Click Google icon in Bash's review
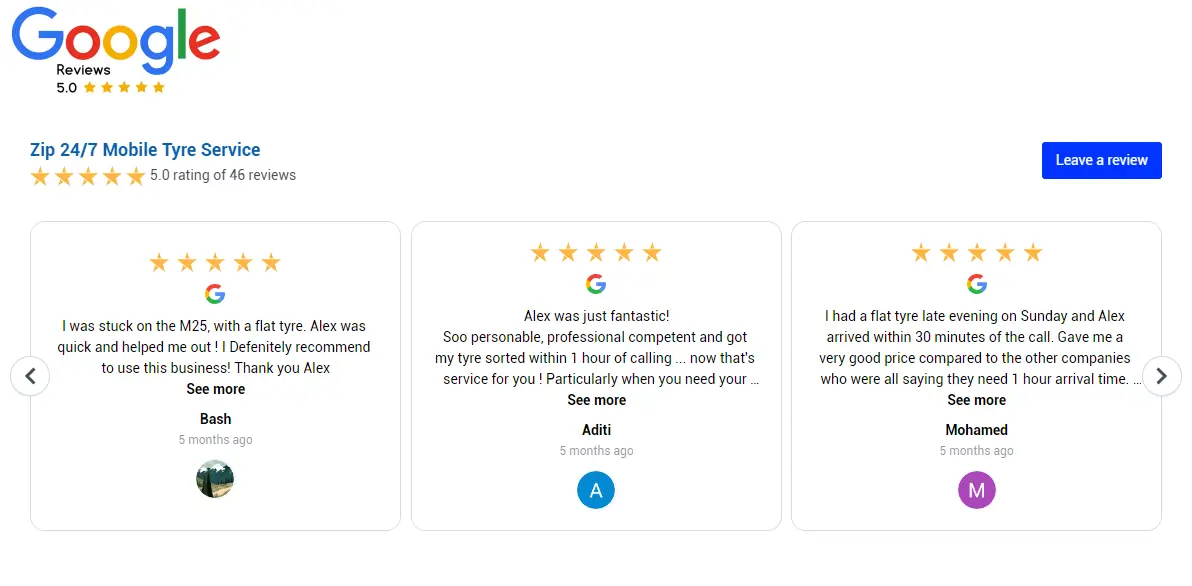 [215, 294]
